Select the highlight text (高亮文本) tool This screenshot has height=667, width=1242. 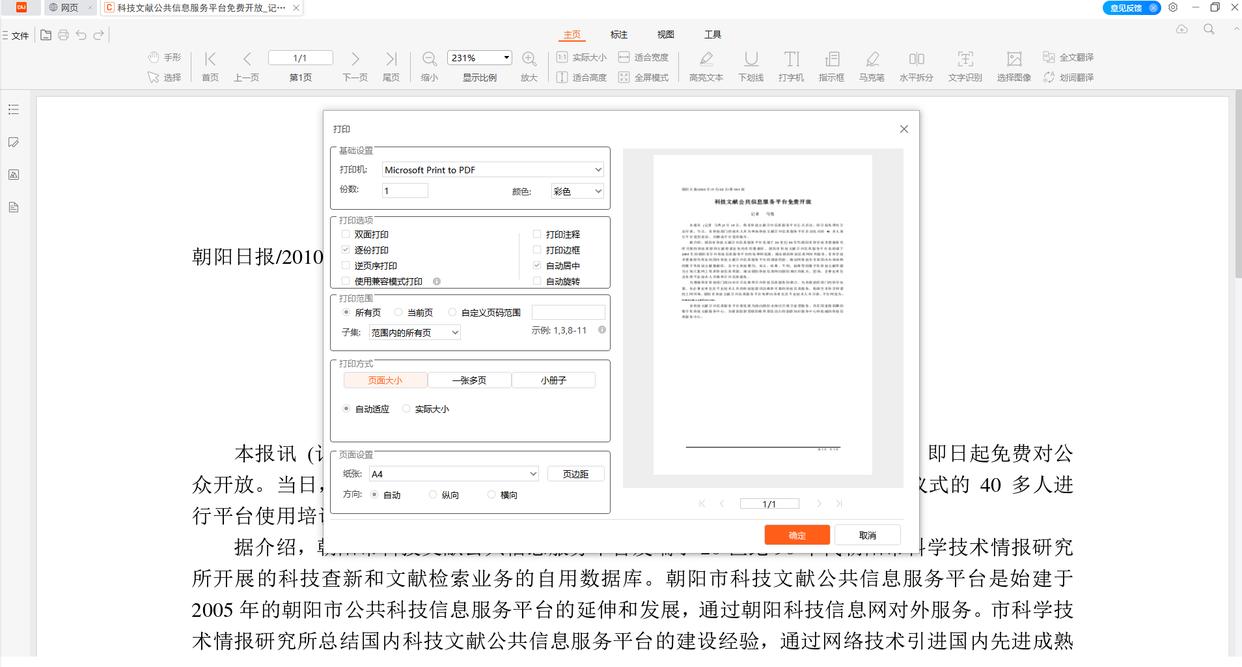point(705,60)
